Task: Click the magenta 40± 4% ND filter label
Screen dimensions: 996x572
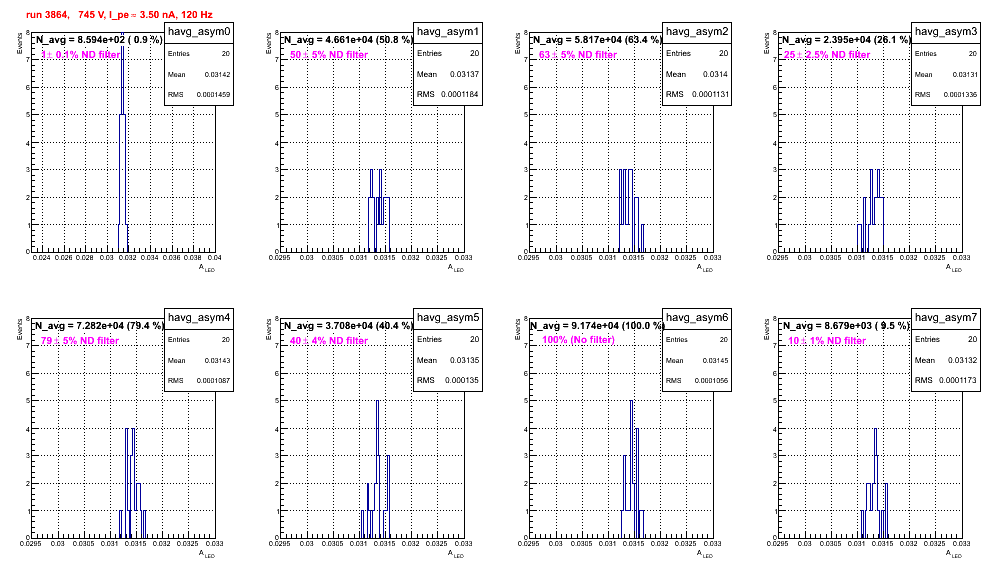Action: 329,341
